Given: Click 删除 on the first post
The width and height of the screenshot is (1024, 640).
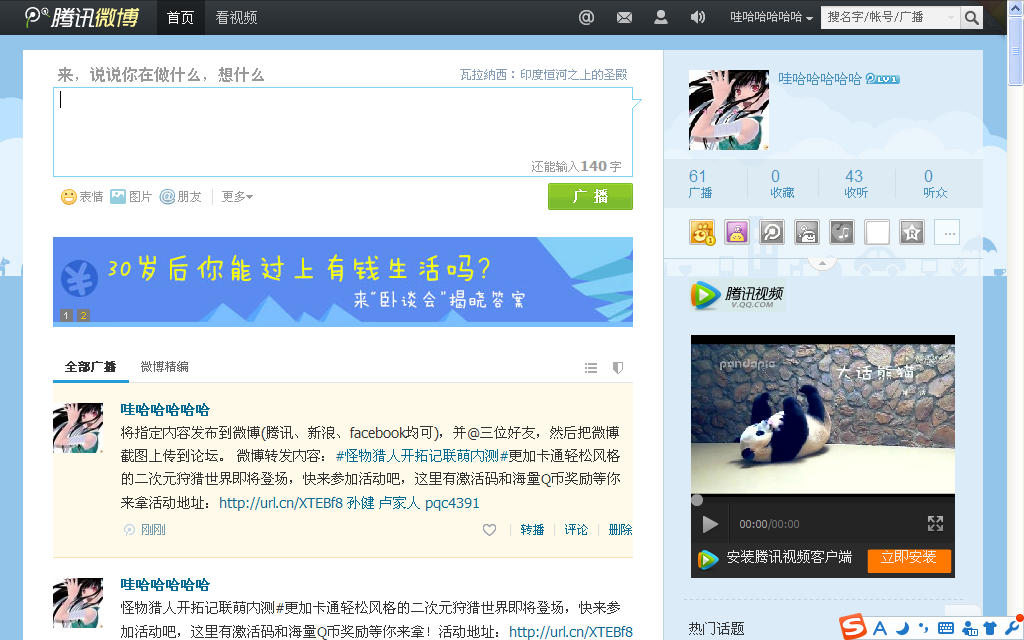Looking at the screenshot, I should tap(620, 530).
